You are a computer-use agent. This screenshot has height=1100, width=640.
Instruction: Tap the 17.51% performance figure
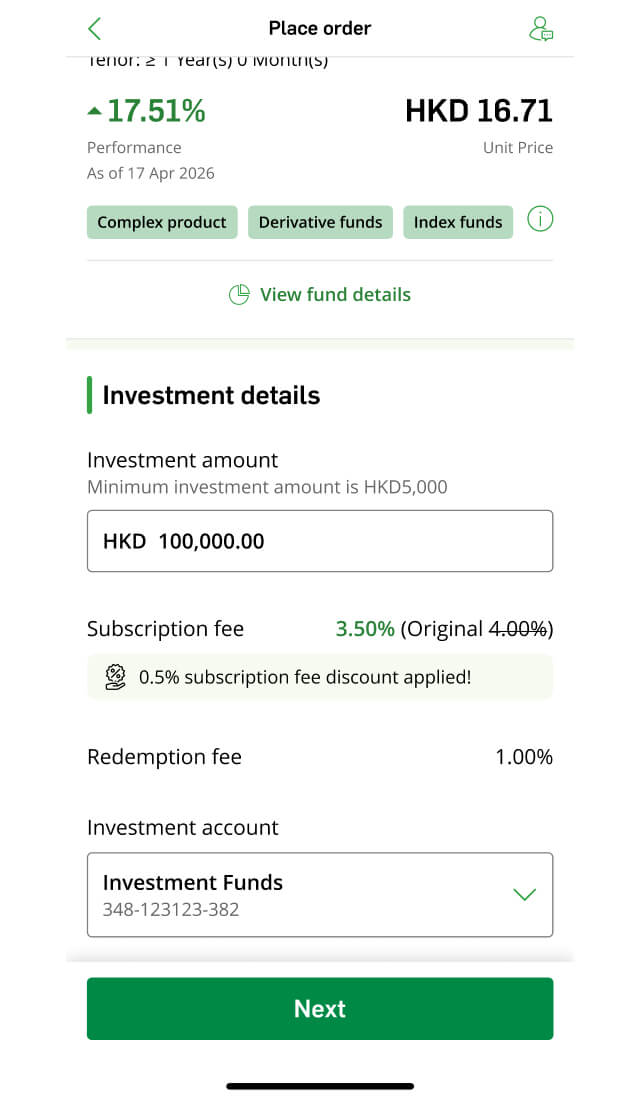click(156, 111)
